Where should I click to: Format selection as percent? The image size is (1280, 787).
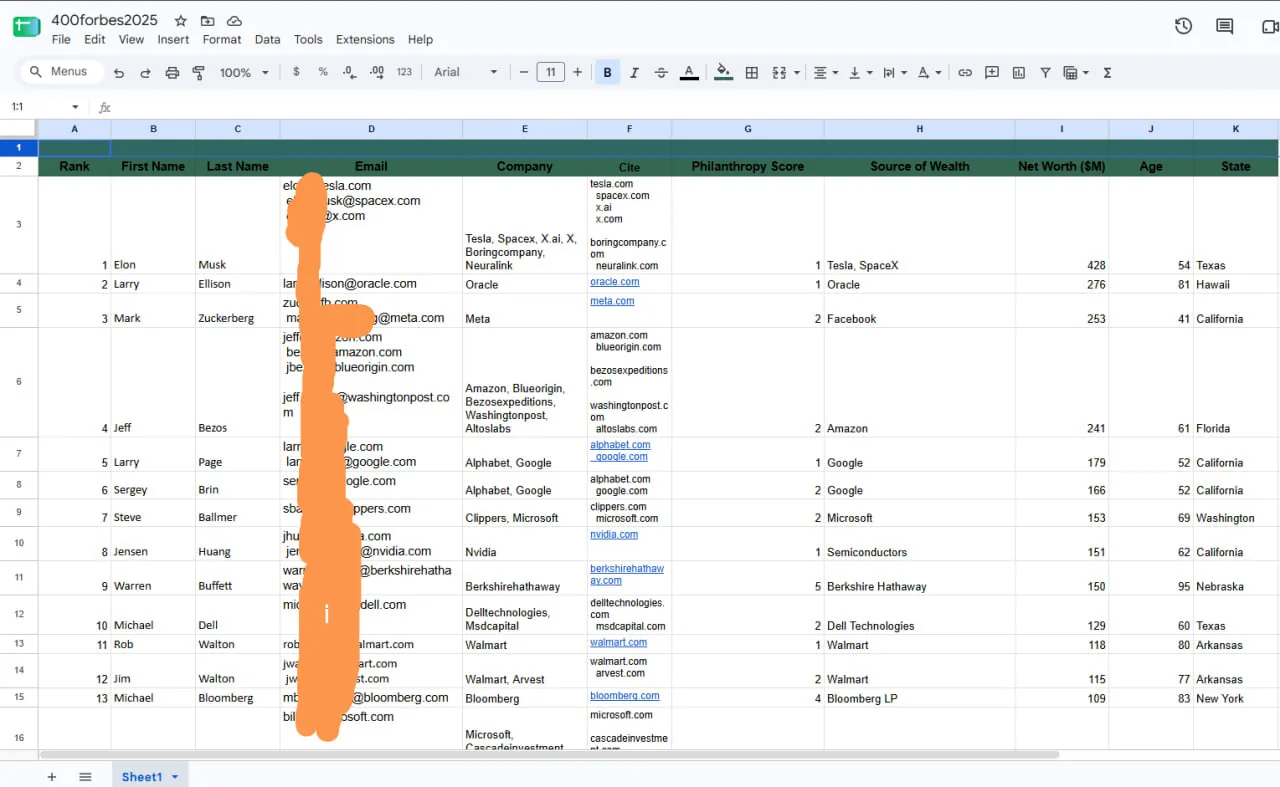[x=323, y=72]
